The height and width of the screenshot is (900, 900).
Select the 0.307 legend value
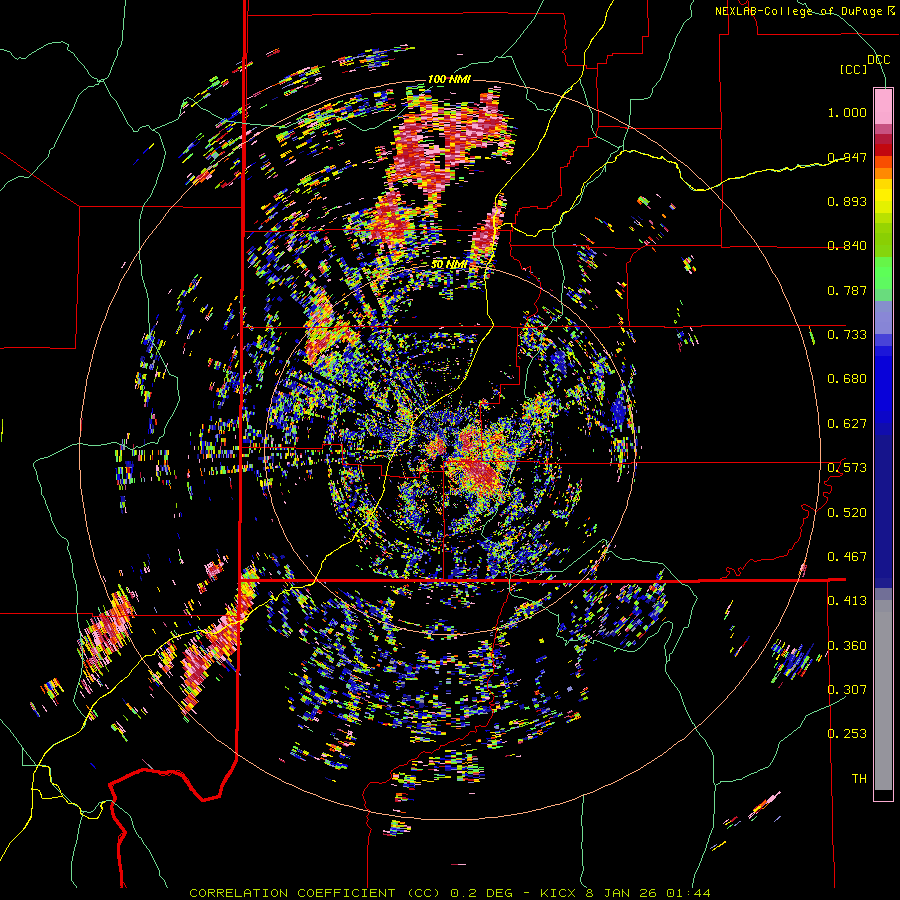pyautogui.click(x=847, y=690)
